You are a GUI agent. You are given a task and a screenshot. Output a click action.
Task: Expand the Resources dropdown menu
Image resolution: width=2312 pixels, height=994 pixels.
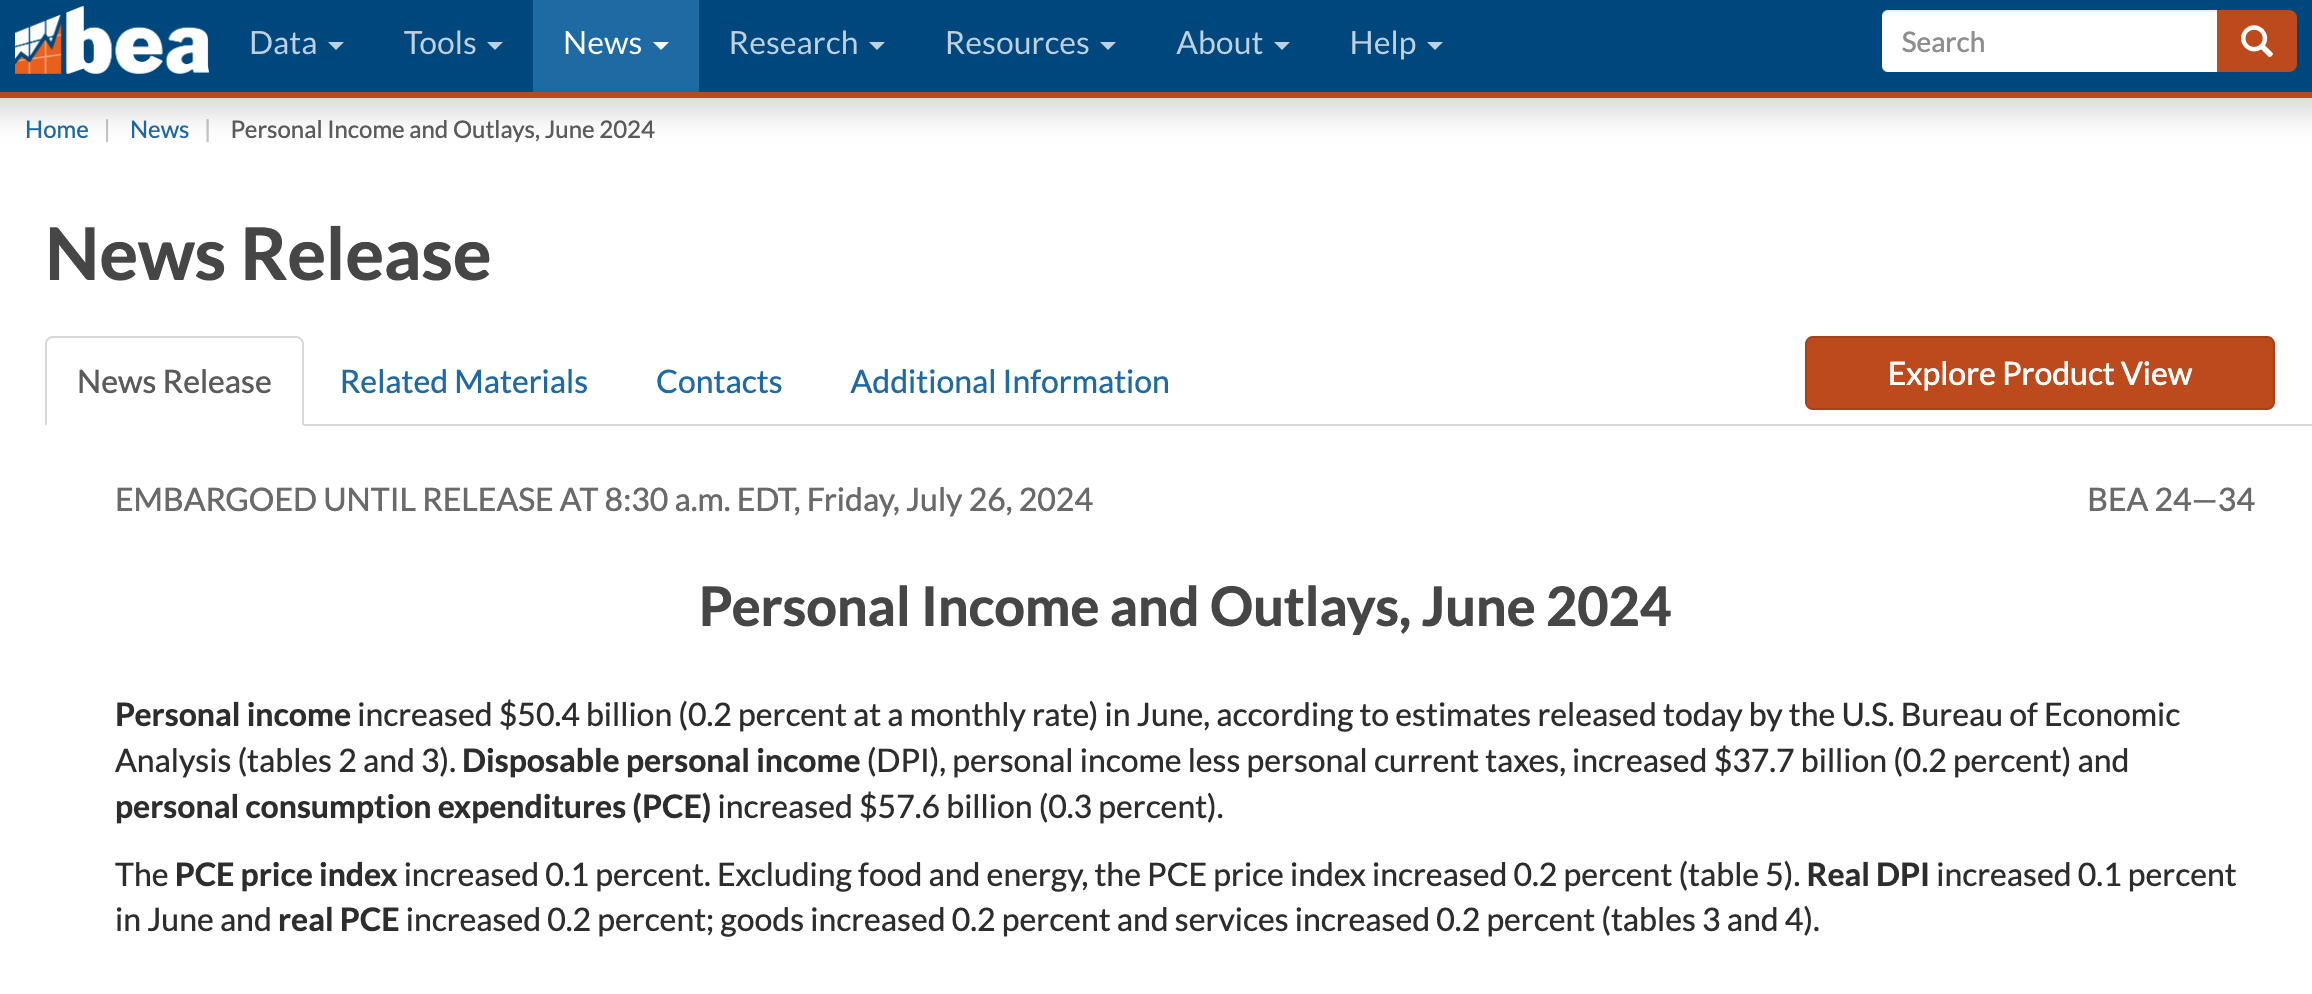tap(1029, 44)
